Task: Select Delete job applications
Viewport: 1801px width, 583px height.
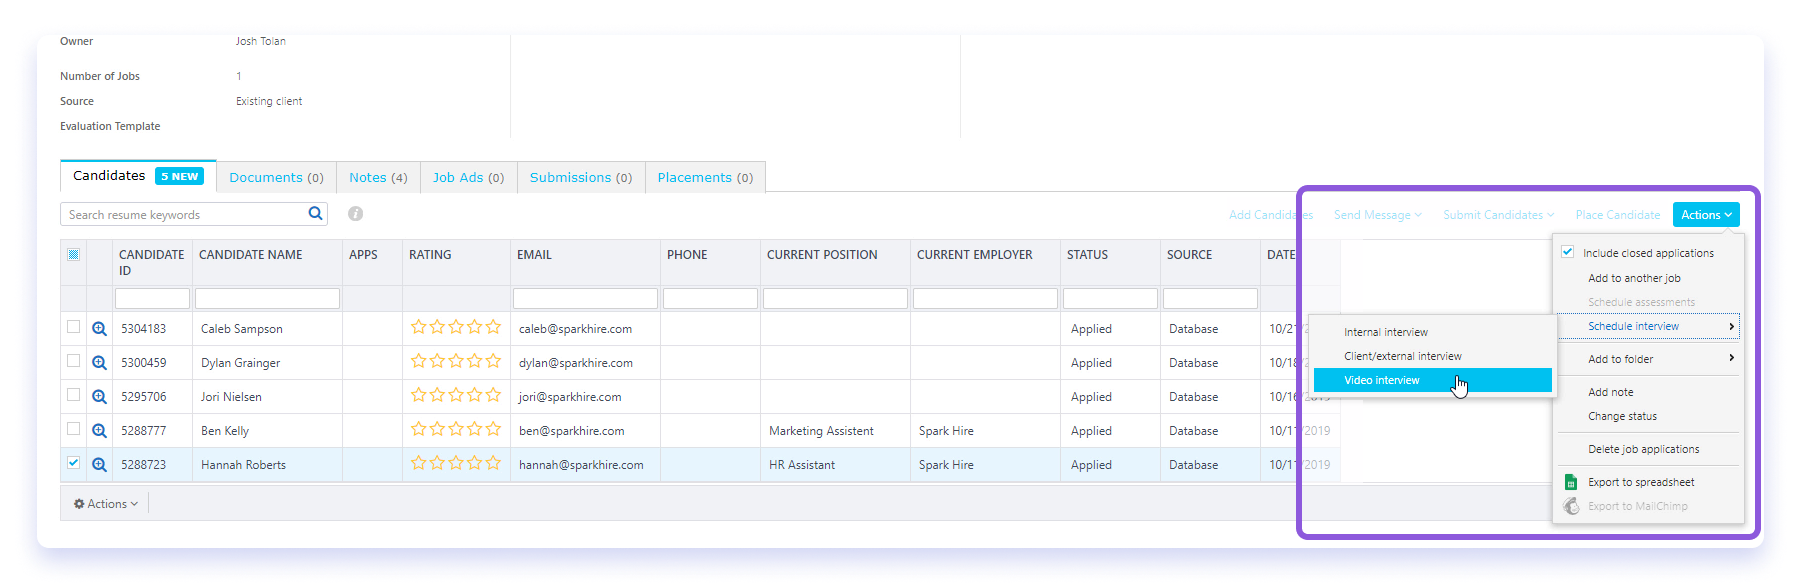Action: coord(1643,449)
